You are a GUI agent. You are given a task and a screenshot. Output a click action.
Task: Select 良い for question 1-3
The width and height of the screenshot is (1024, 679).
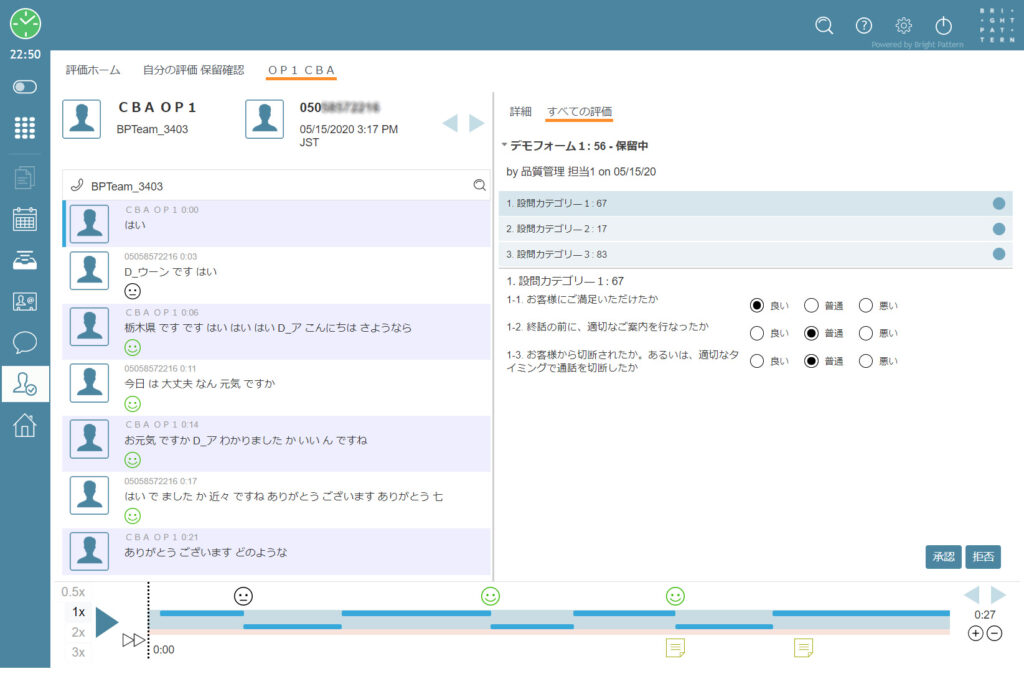tap(757, 361)
